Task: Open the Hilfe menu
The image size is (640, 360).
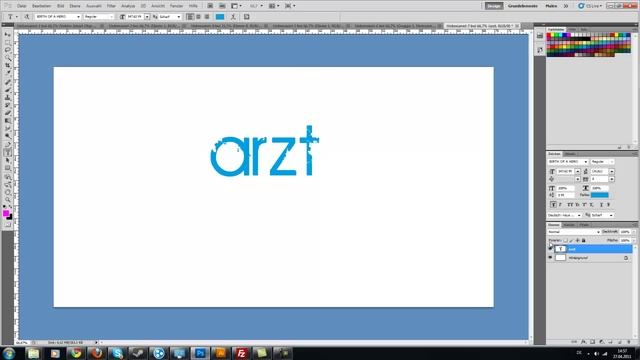Action: (193, 6)
